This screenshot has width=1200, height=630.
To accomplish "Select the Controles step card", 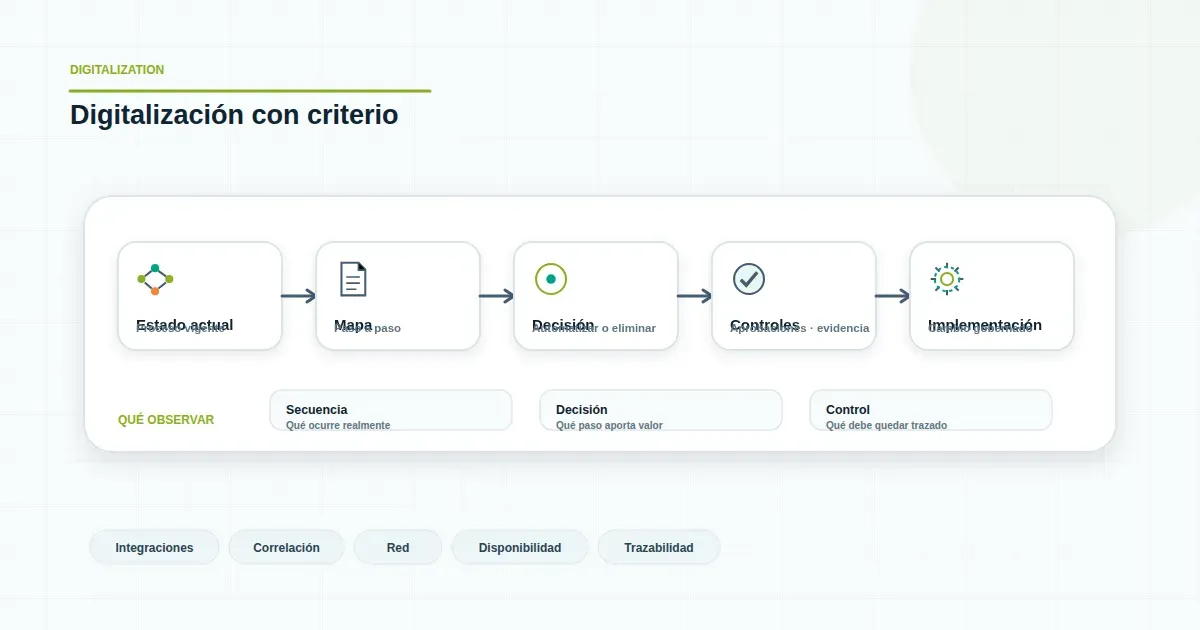I will click(x=794, y=296).
